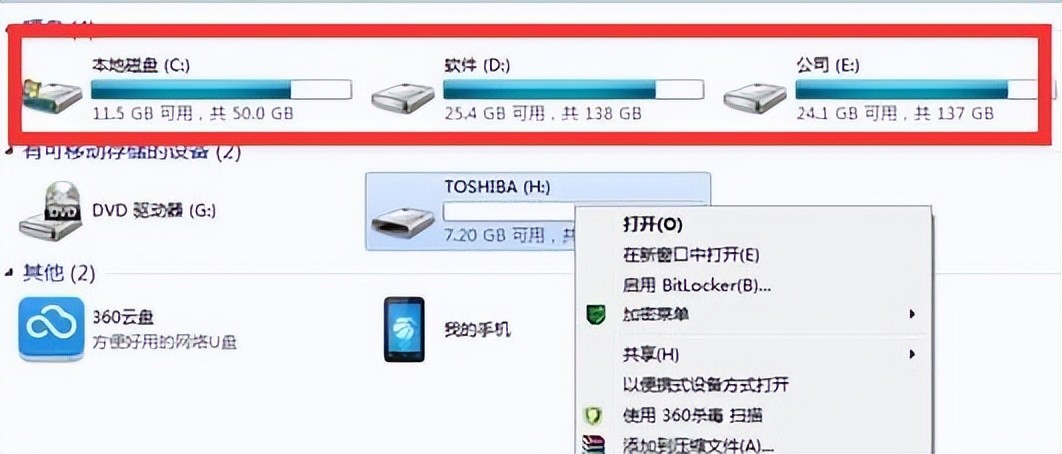
Task: Click the 其他 (2) group header text
Action: [60, 274]
